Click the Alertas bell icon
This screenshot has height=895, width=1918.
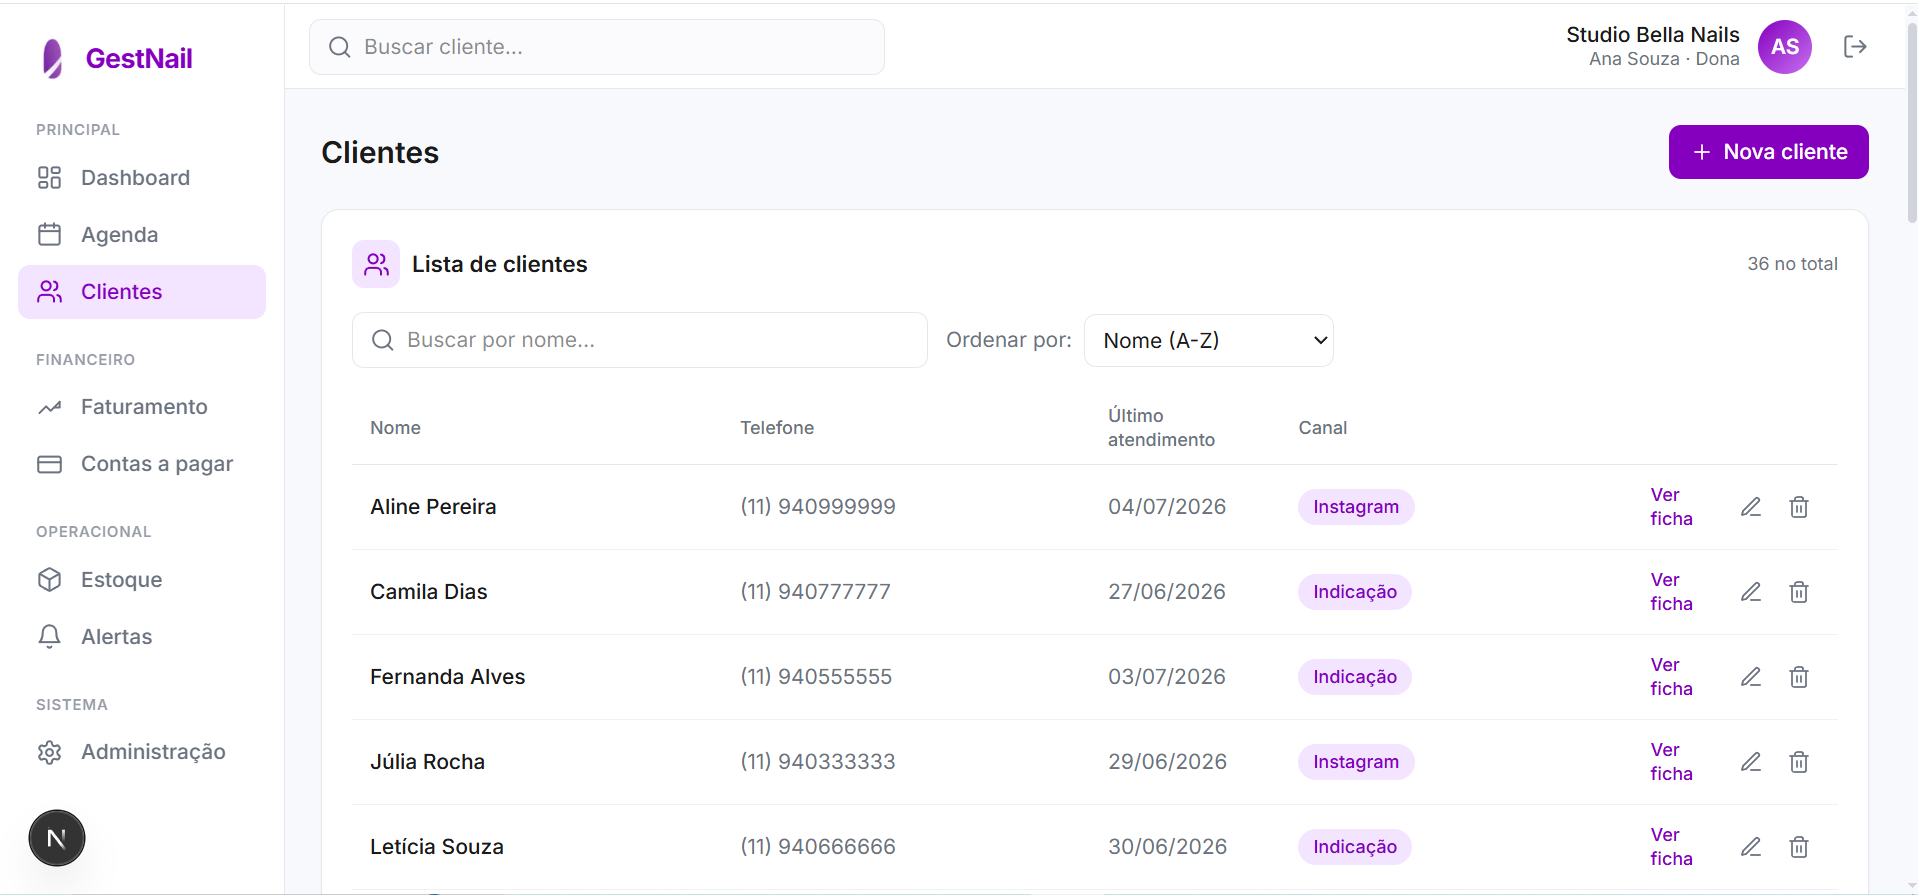[x=49, y=637]
